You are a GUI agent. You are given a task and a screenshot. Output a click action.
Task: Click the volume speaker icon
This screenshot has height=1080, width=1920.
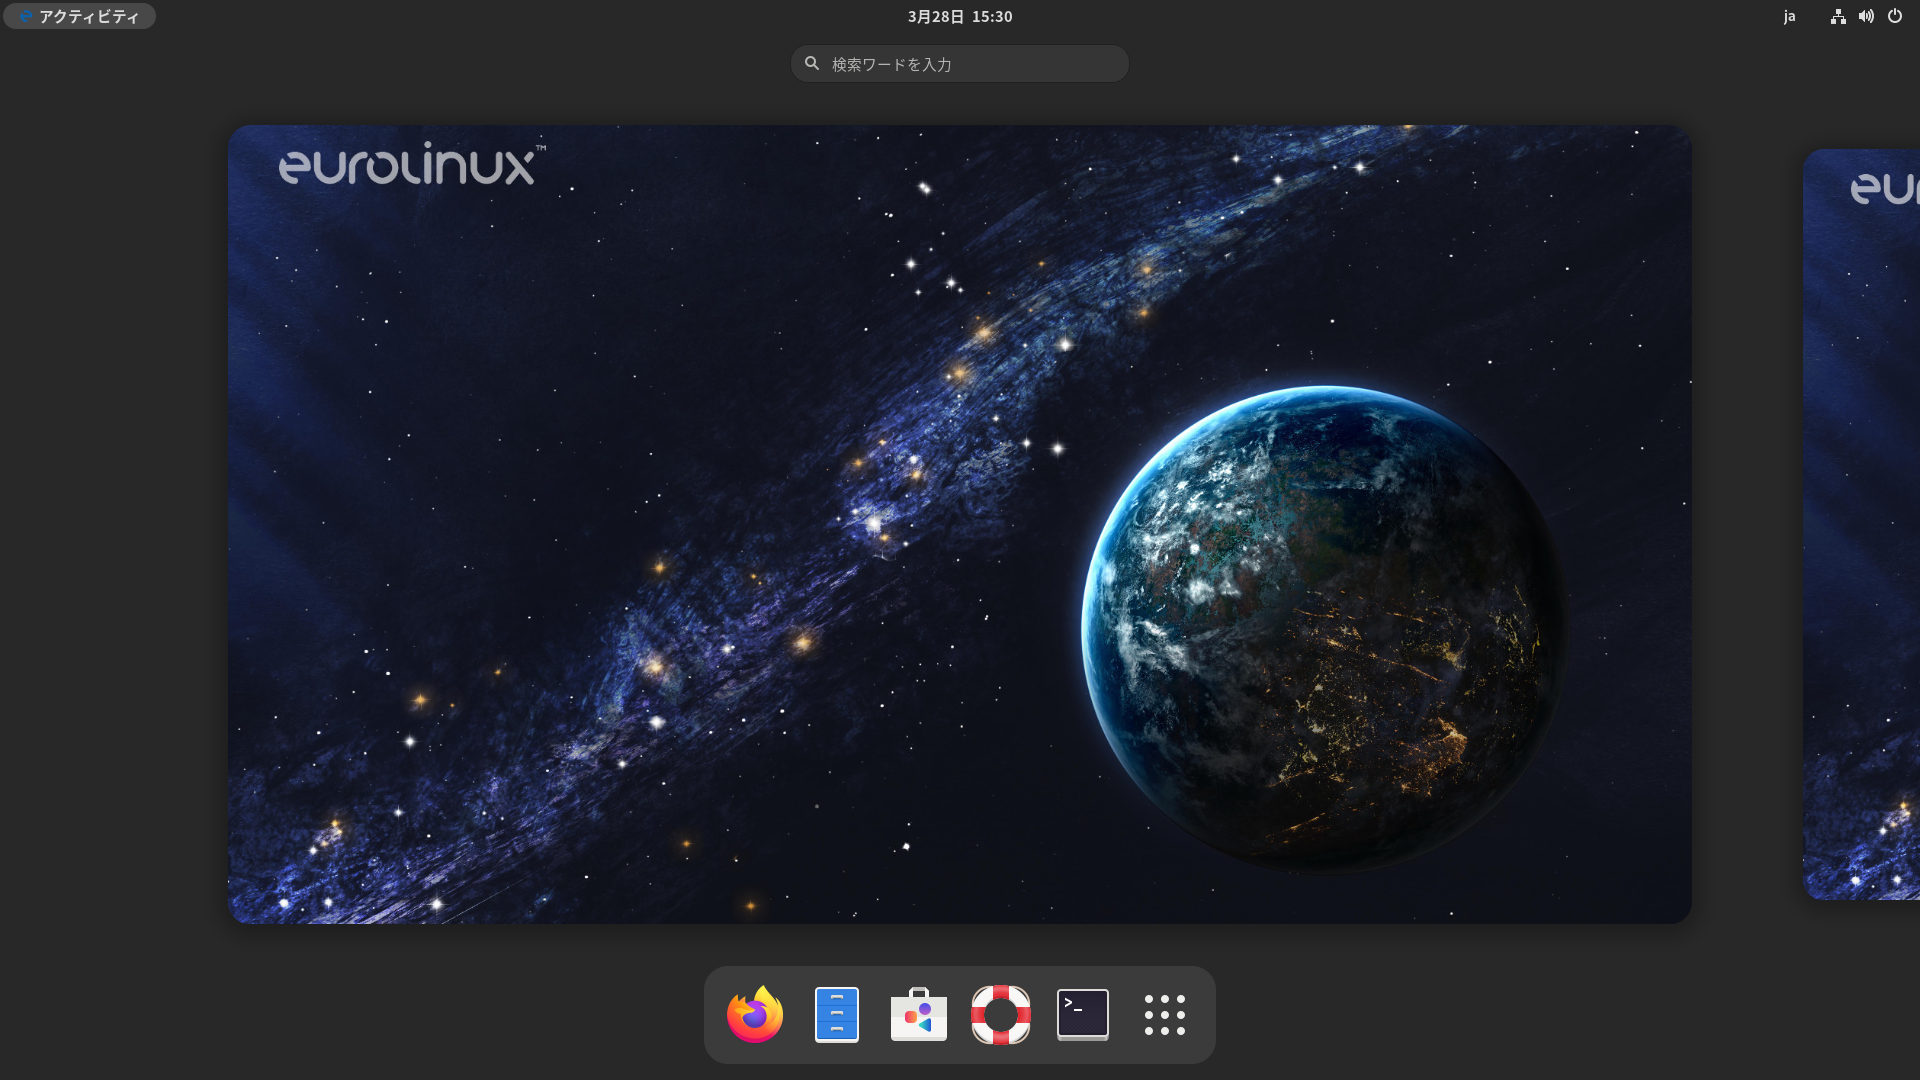(1866, 16)
